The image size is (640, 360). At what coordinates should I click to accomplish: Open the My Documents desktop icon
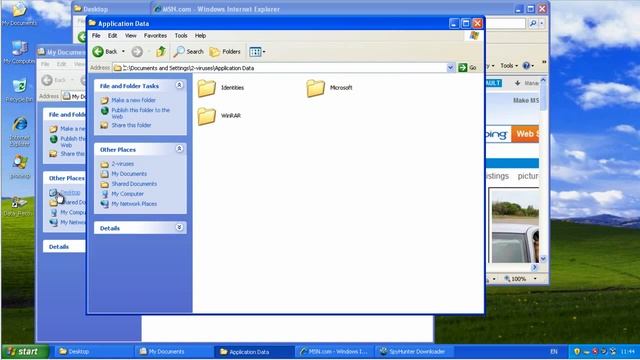19,14
